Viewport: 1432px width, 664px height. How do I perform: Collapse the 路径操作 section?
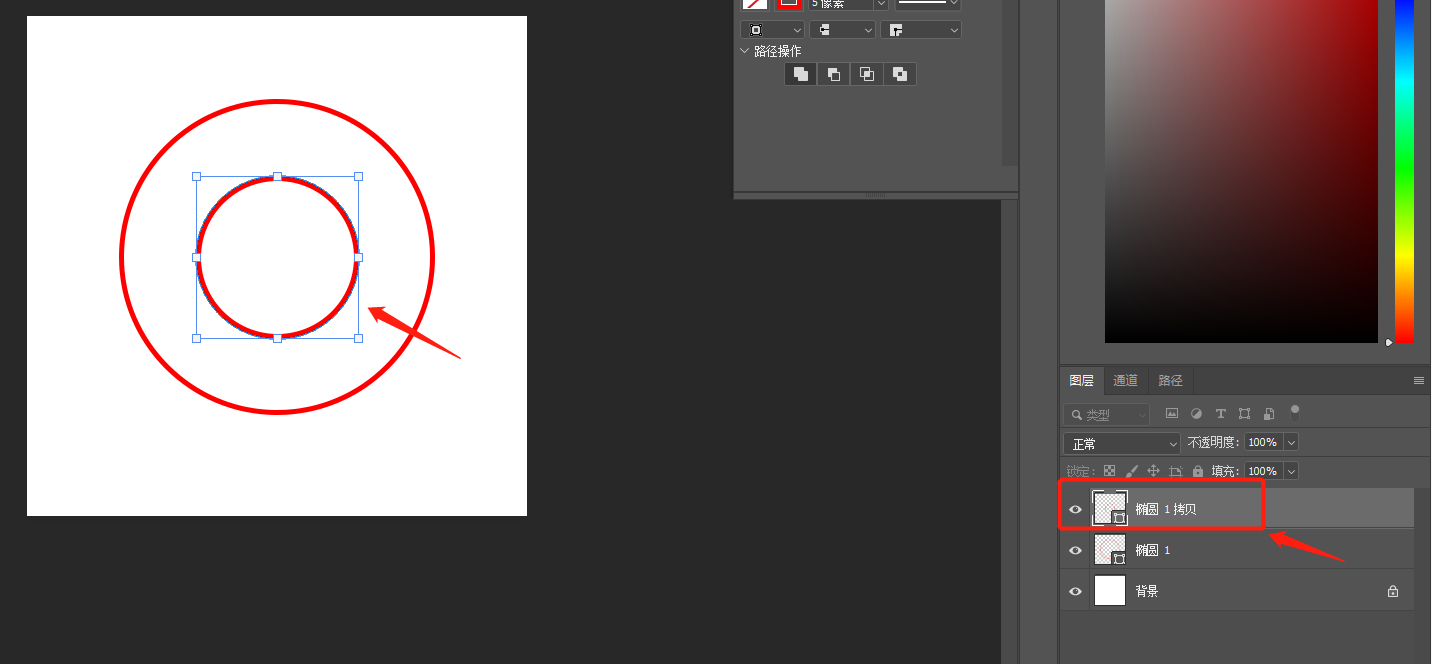point(744,51)
